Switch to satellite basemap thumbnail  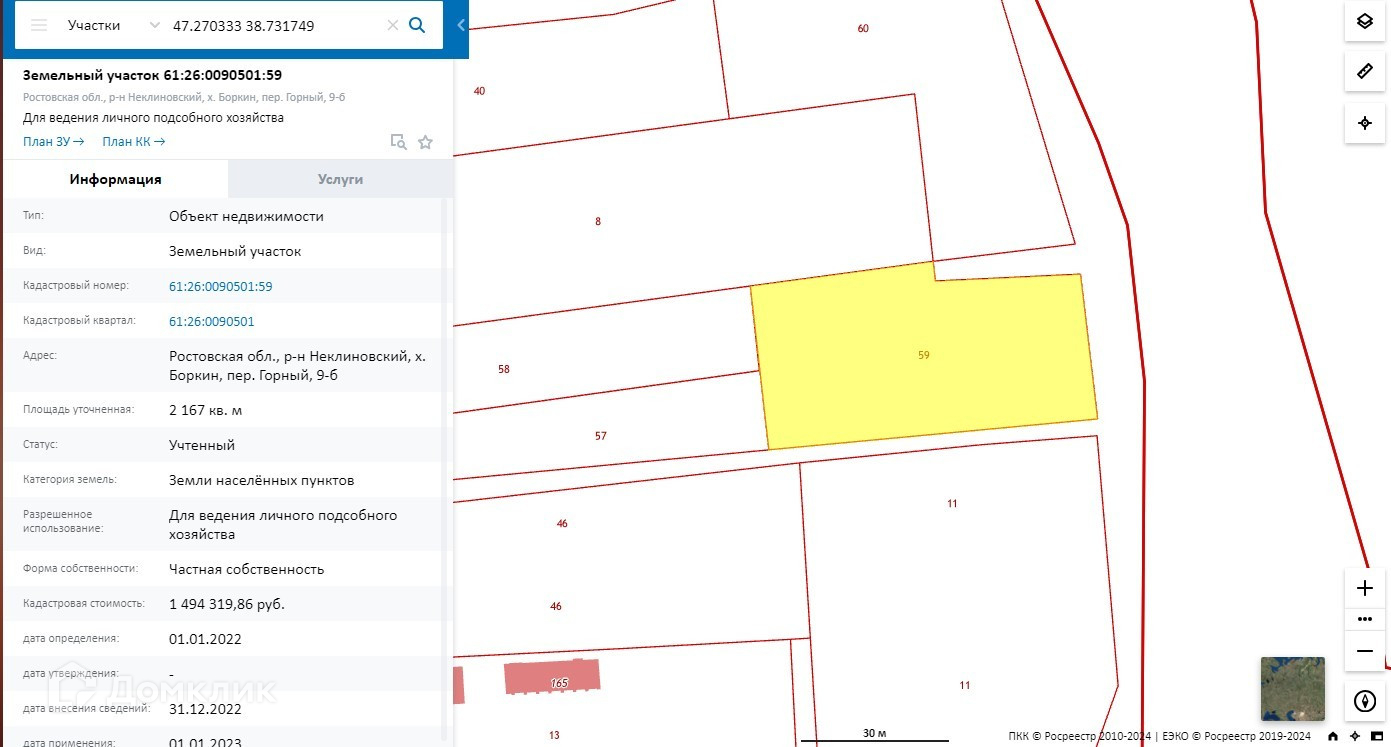click(1293, 689)
